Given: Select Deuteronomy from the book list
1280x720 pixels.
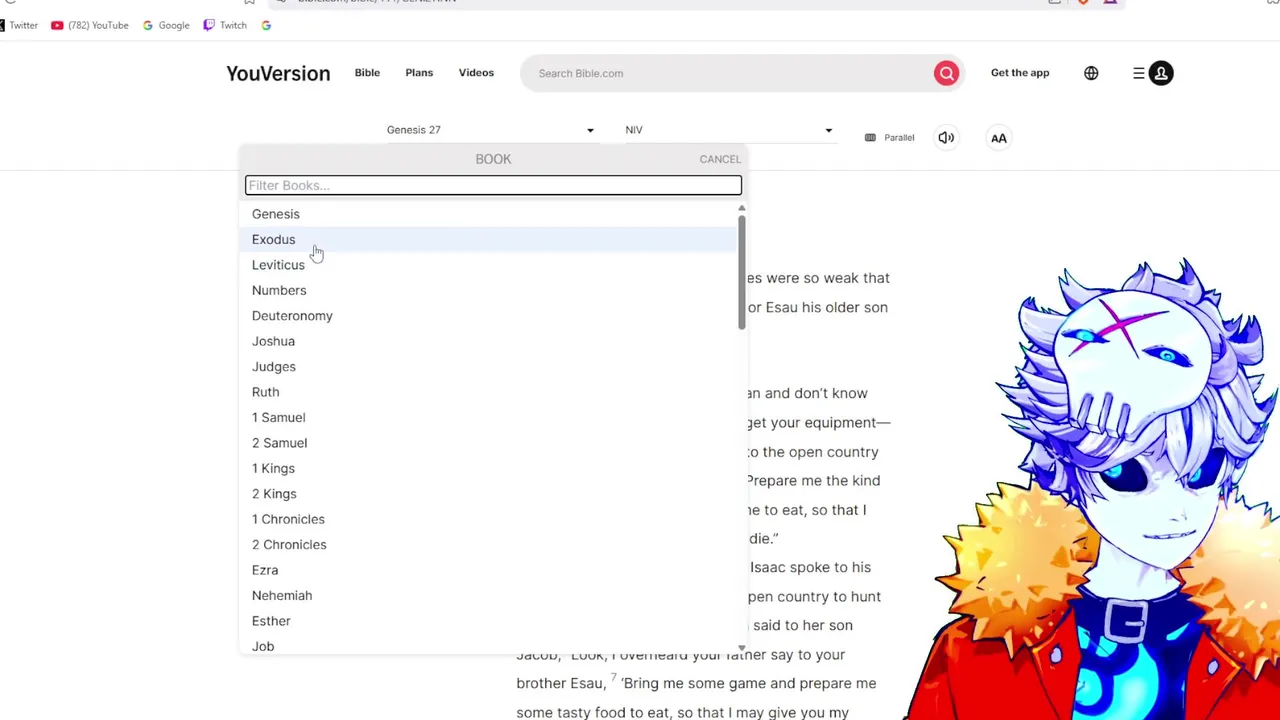Looking at the screenshot, I should [489, 316].
